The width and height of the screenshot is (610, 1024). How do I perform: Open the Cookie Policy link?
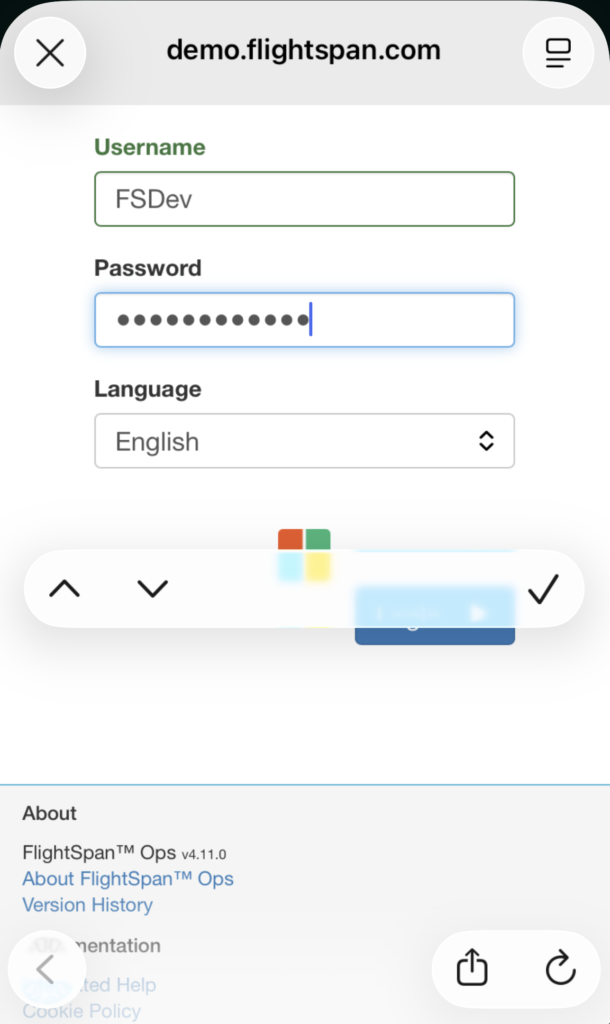[82, 1011]
